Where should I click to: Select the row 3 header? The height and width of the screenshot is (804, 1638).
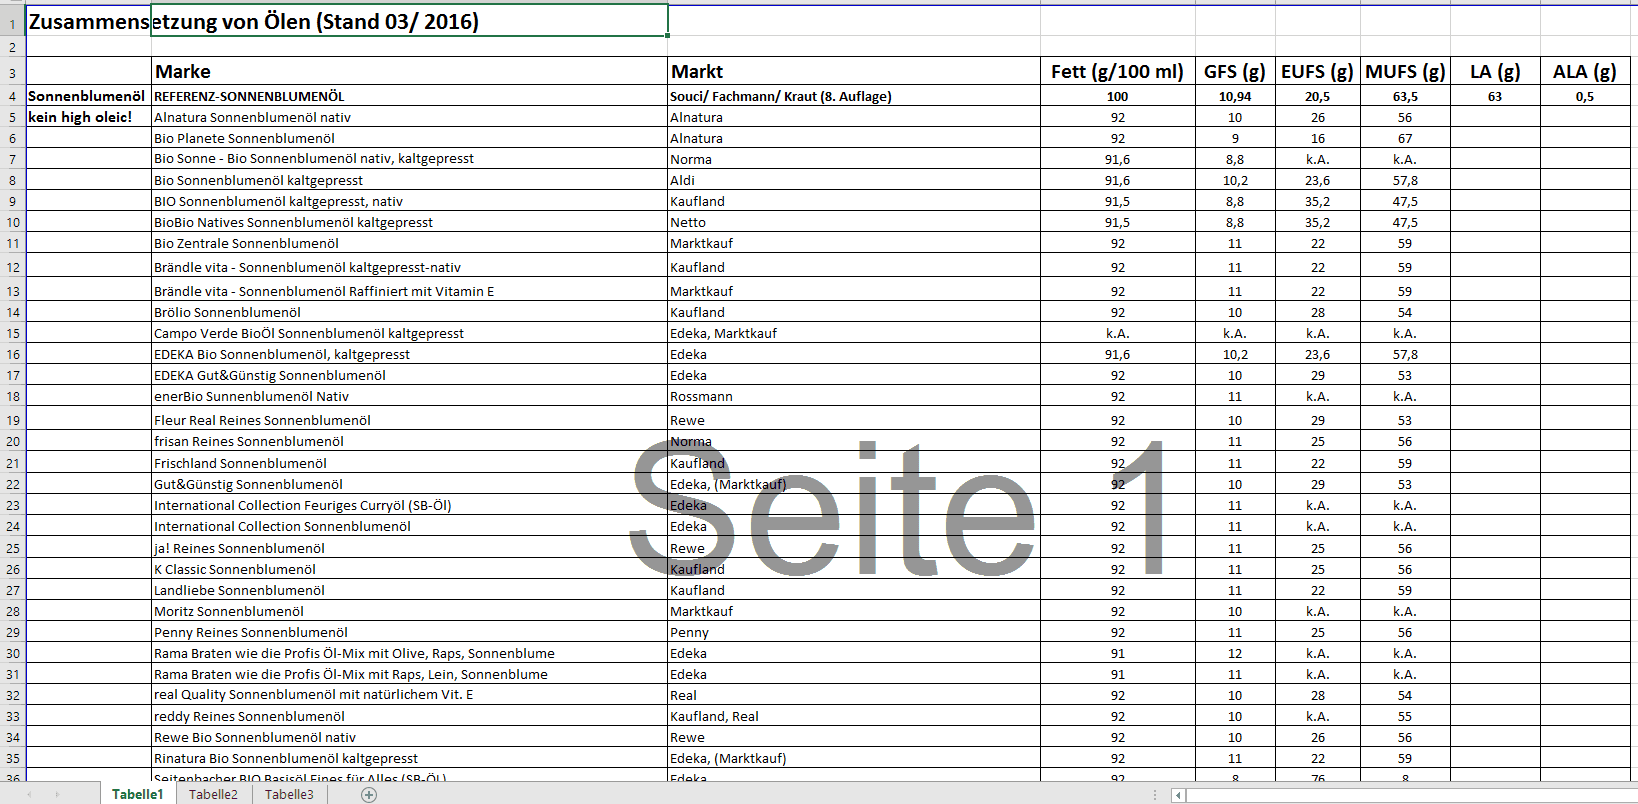(12, 71)
